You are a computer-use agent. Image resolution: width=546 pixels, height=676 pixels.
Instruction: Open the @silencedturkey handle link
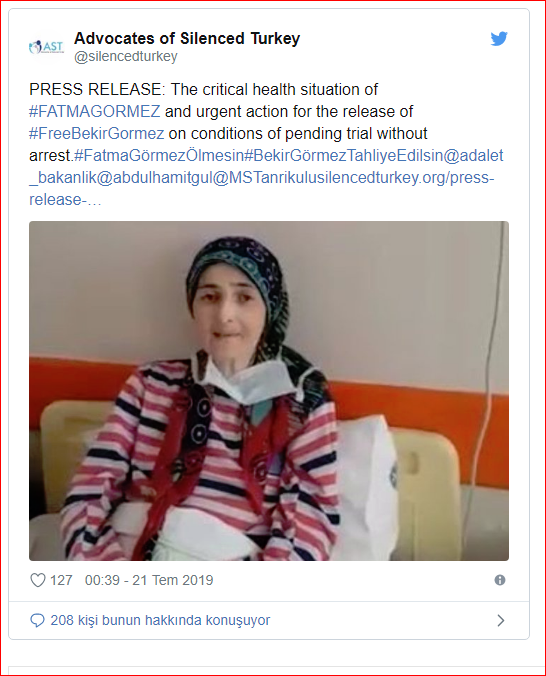[x=126, y=56]
